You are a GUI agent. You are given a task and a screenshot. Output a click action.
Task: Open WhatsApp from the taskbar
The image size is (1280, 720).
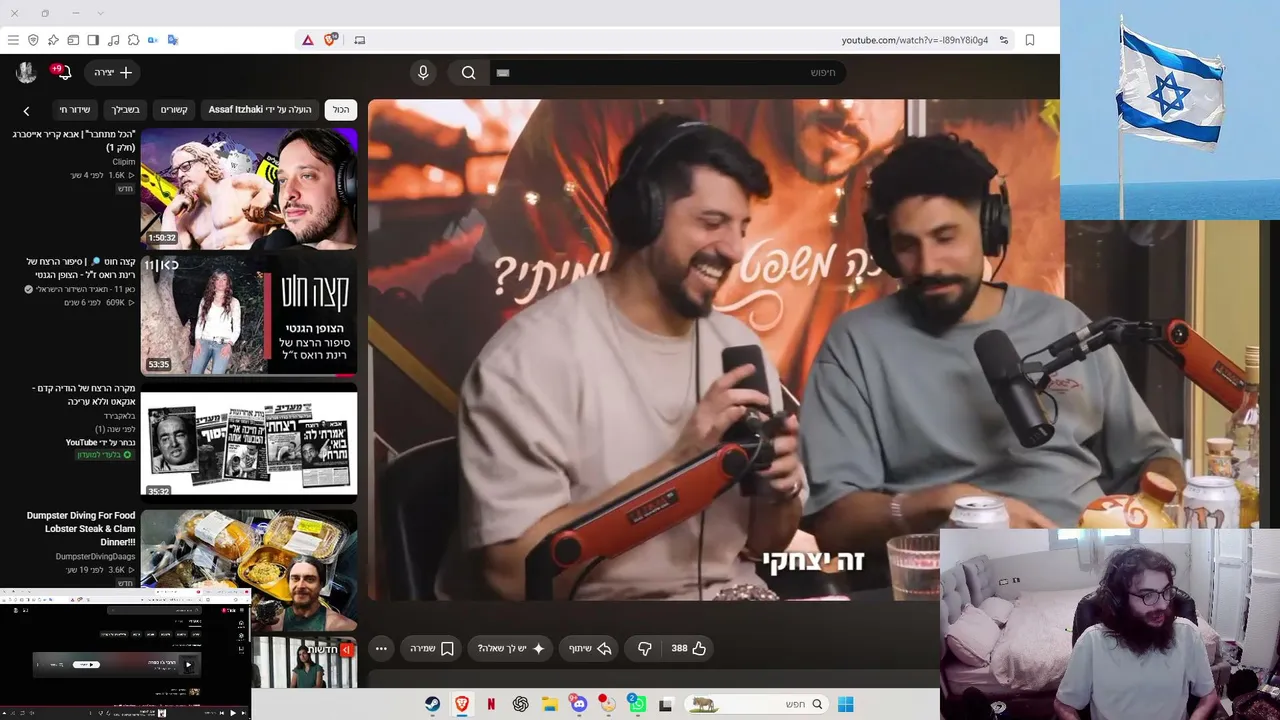636,704
